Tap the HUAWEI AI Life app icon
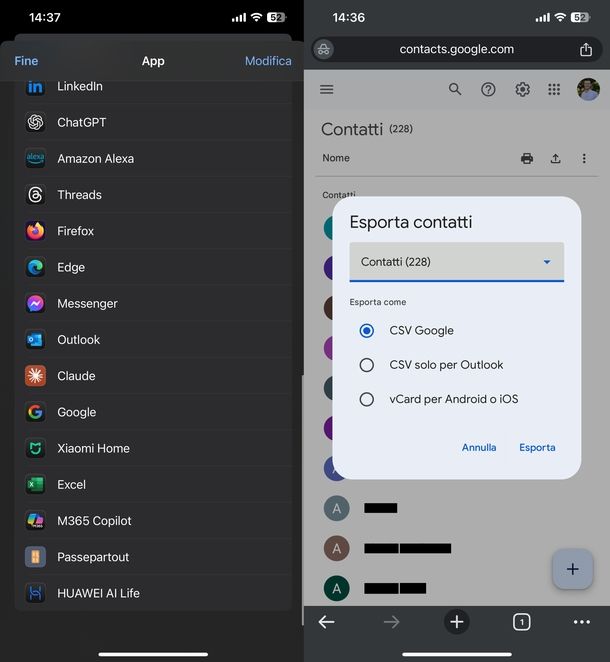The height and width of the screenshot is (662, 610). [x=35, y=594]
